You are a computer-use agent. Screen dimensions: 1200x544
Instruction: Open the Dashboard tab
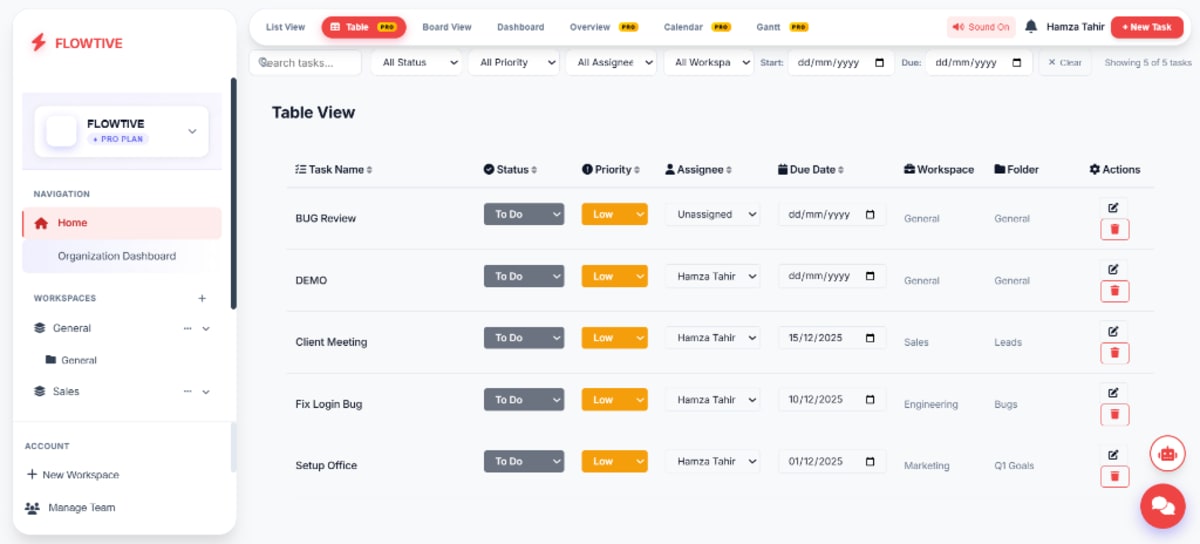coord(521,27)
